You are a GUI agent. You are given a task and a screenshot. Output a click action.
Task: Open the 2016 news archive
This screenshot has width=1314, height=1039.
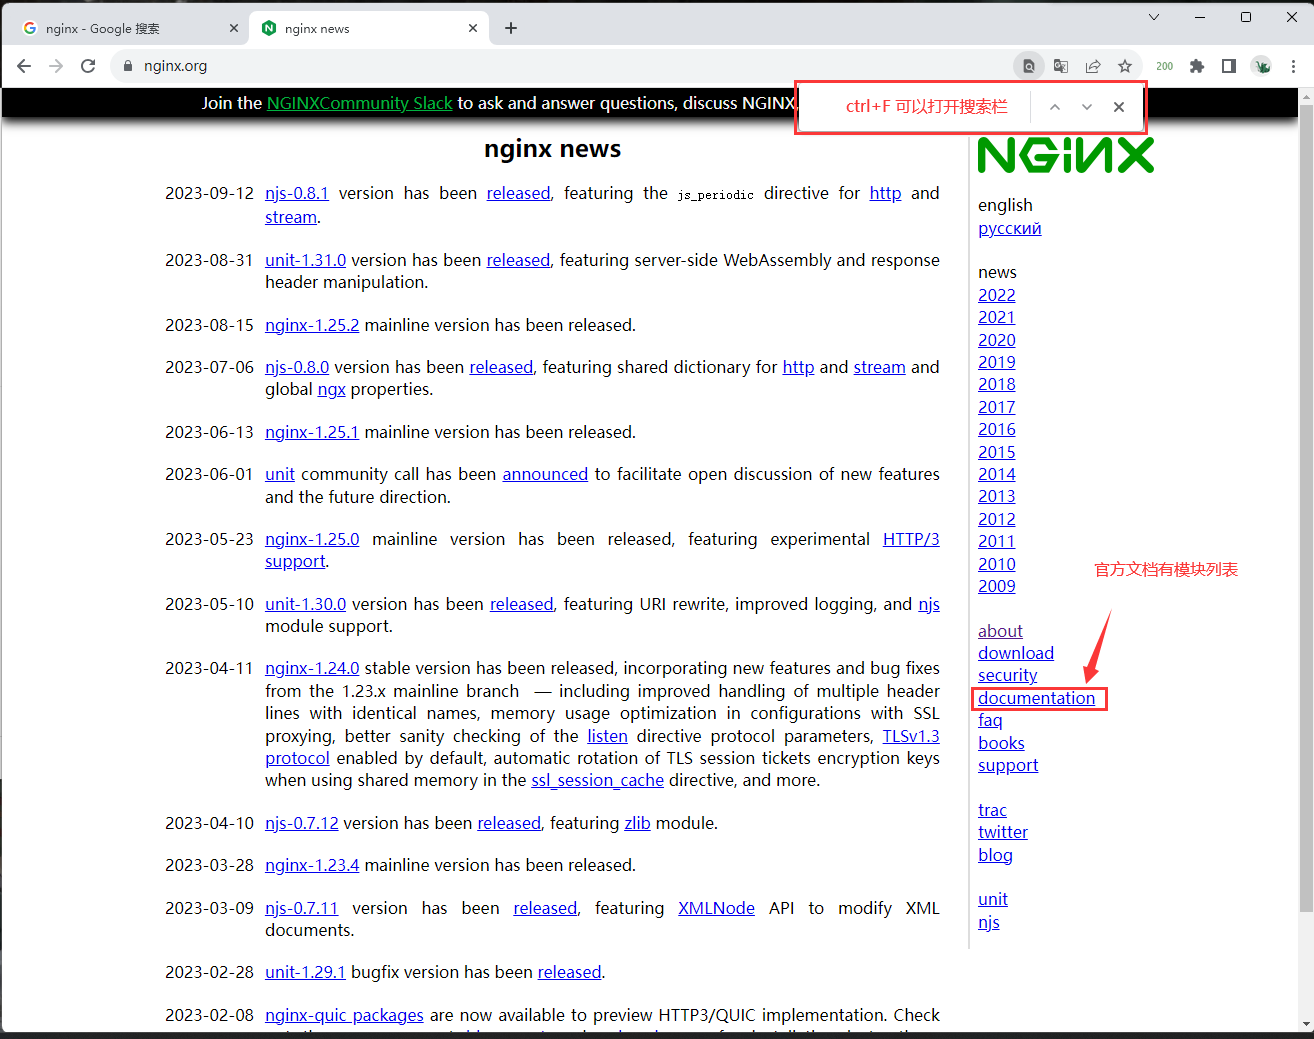point(996,429)
